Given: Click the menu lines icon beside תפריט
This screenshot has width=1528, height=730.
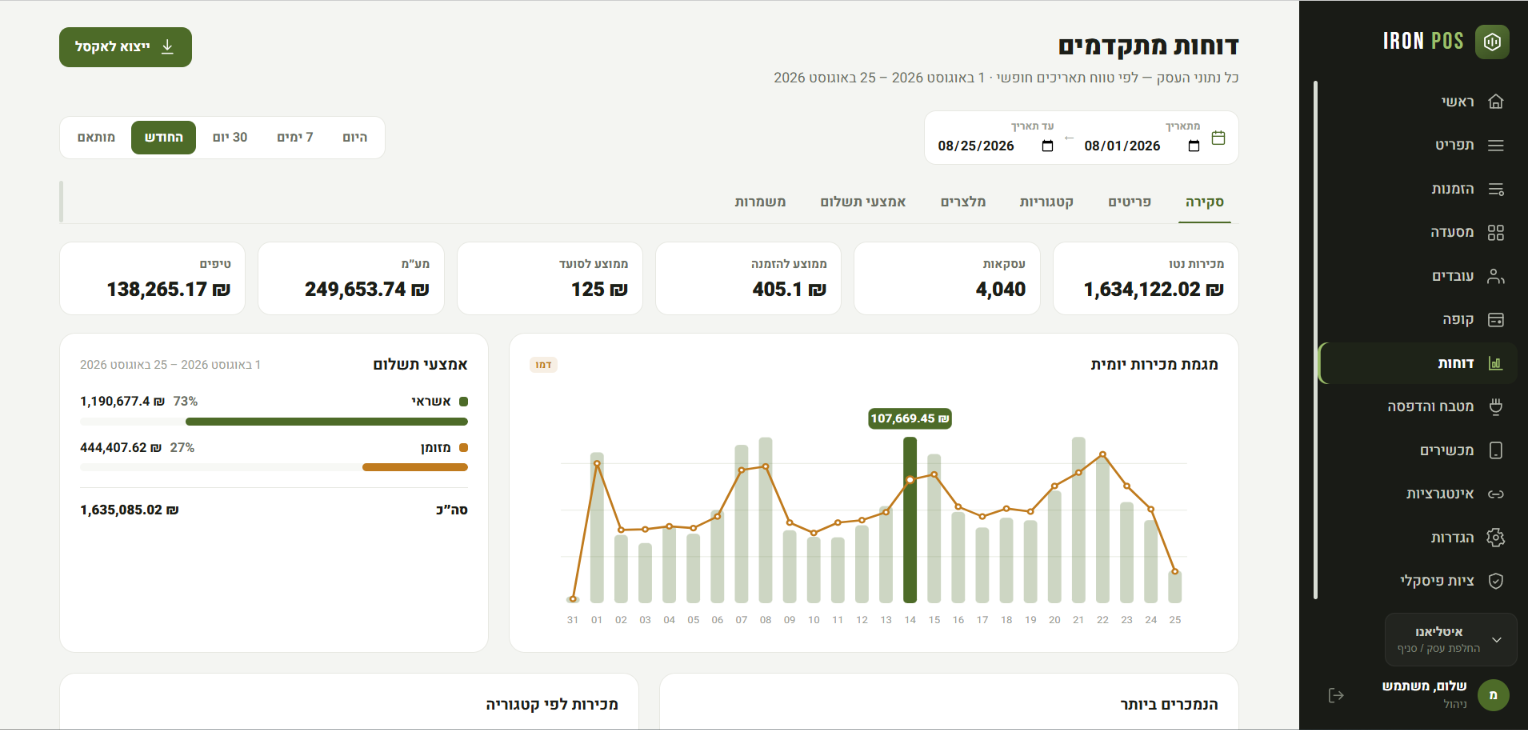Looking at the screenshot, I should click(x=1496, y=145).
